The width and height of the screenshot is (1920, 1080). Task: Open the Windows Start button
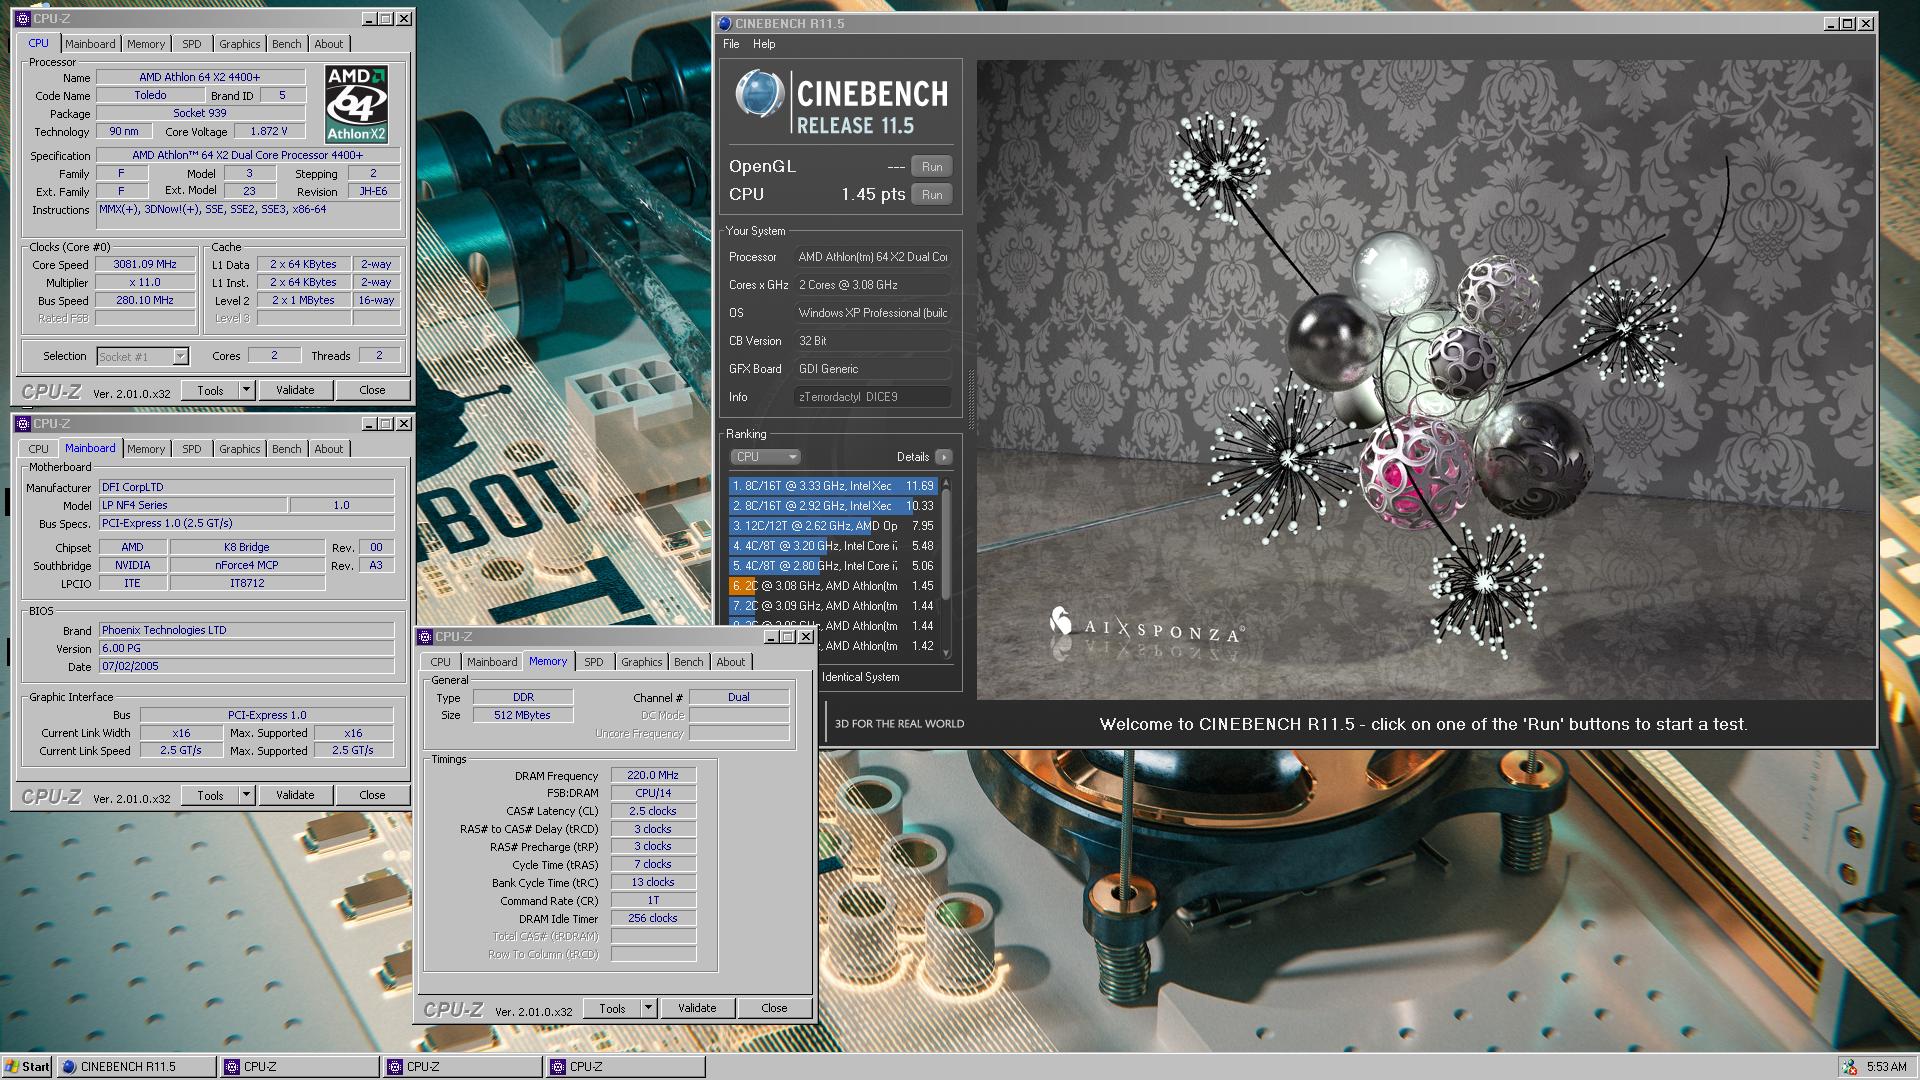[27, 1066]
